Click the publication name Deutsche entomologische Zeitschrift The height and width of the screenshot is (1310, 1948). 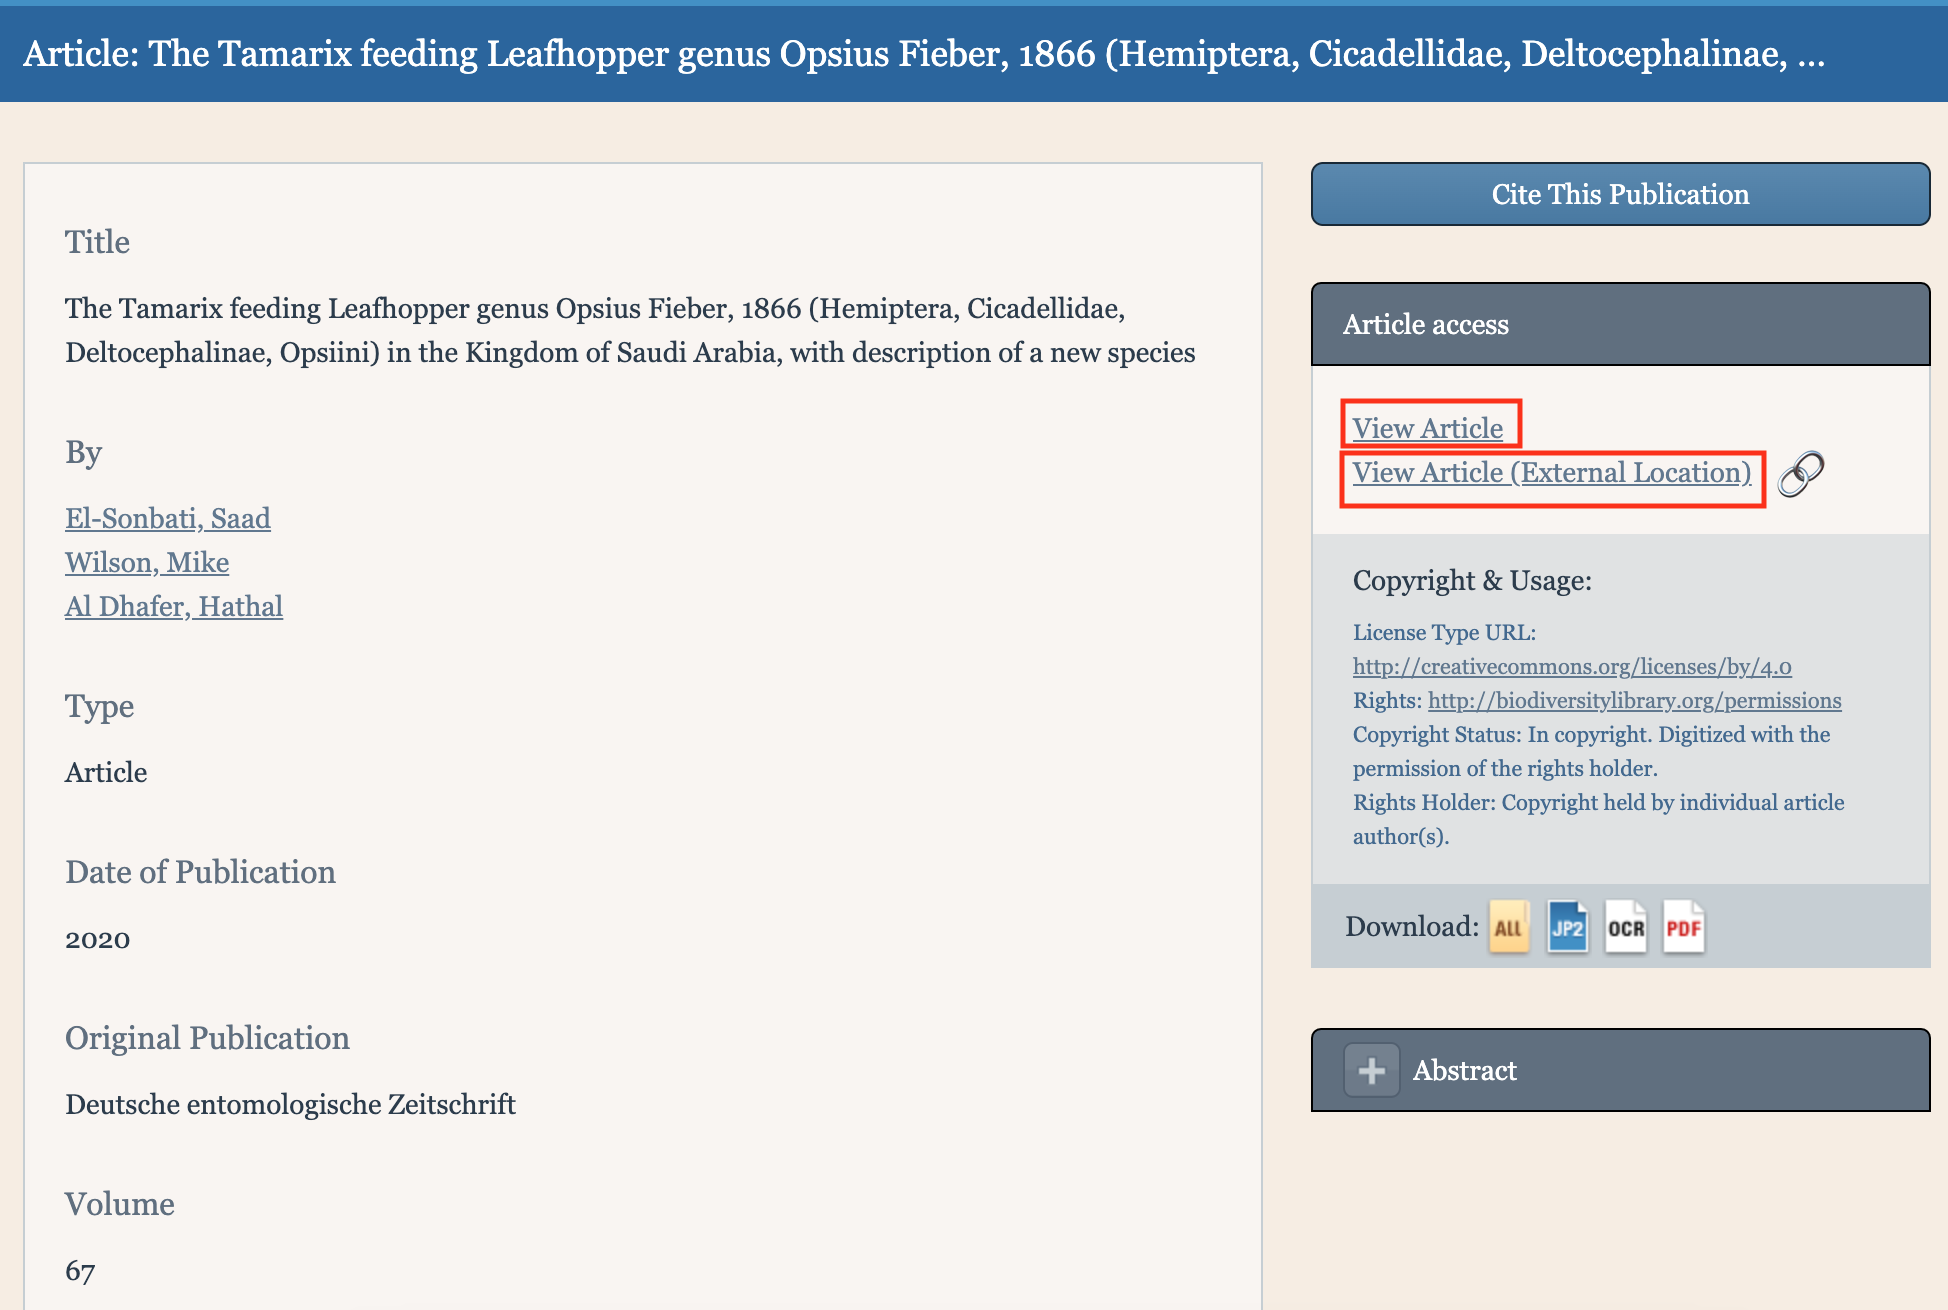click(290, 1104)
